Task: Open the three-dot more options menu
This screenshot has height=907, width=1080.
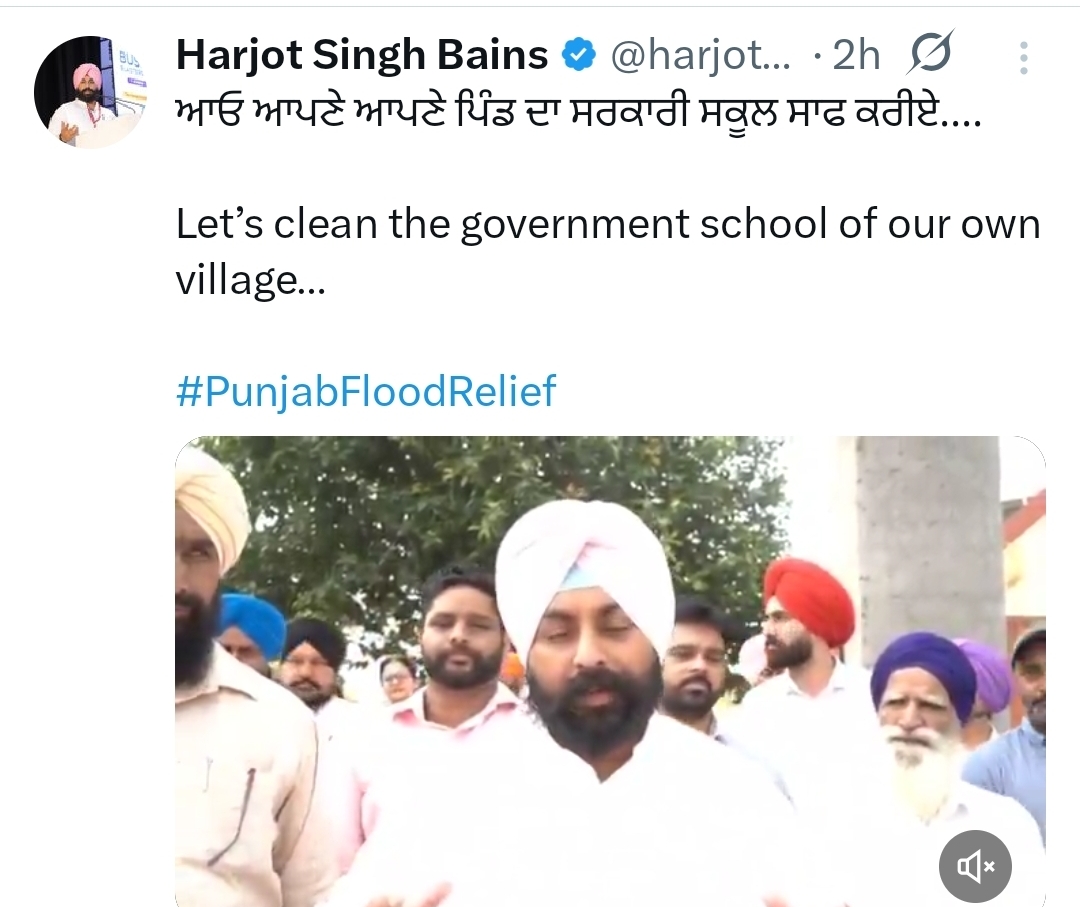Action: [1024, 58]
